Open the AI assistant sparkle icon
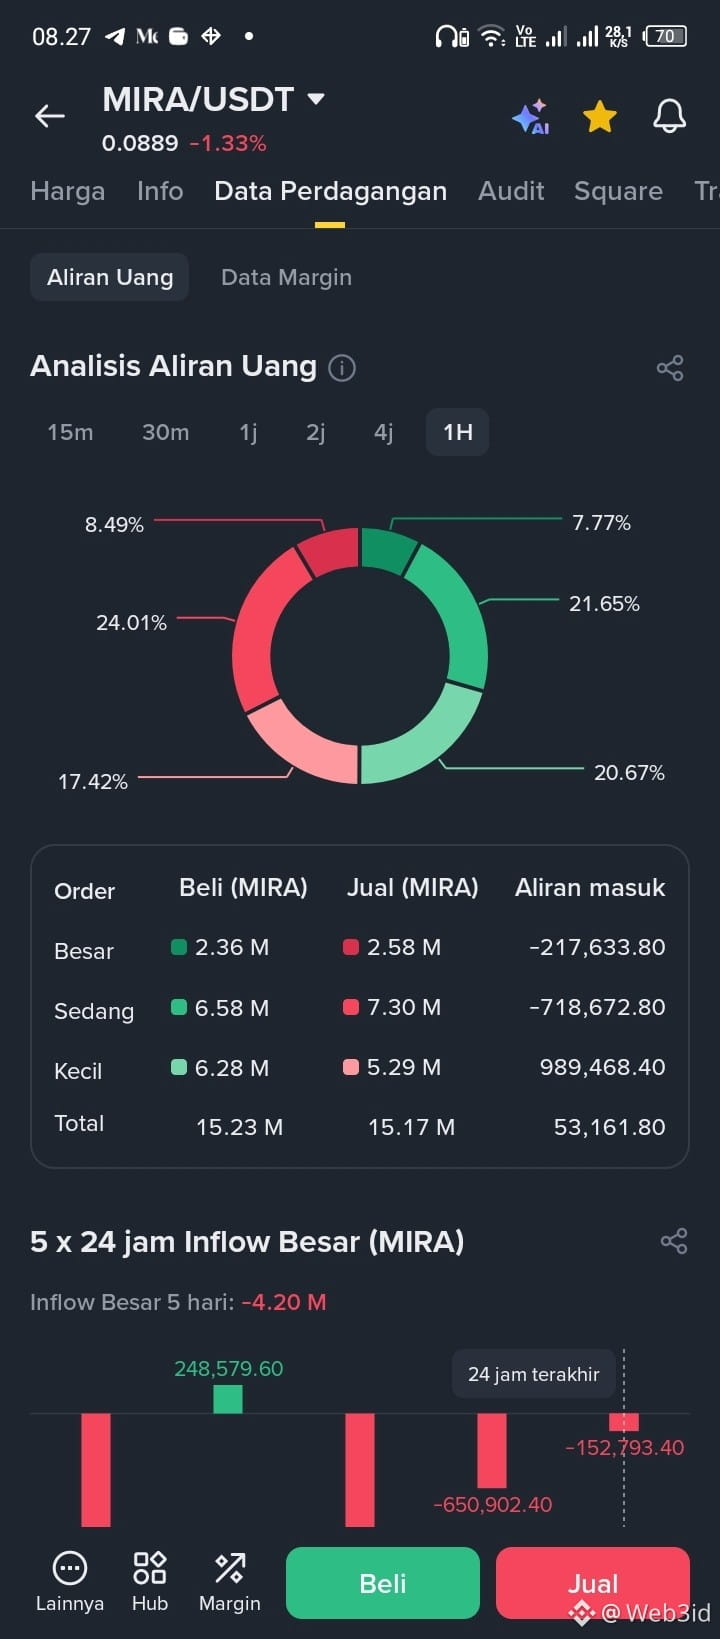This screenshot has width=720, height=1639. 531,117
